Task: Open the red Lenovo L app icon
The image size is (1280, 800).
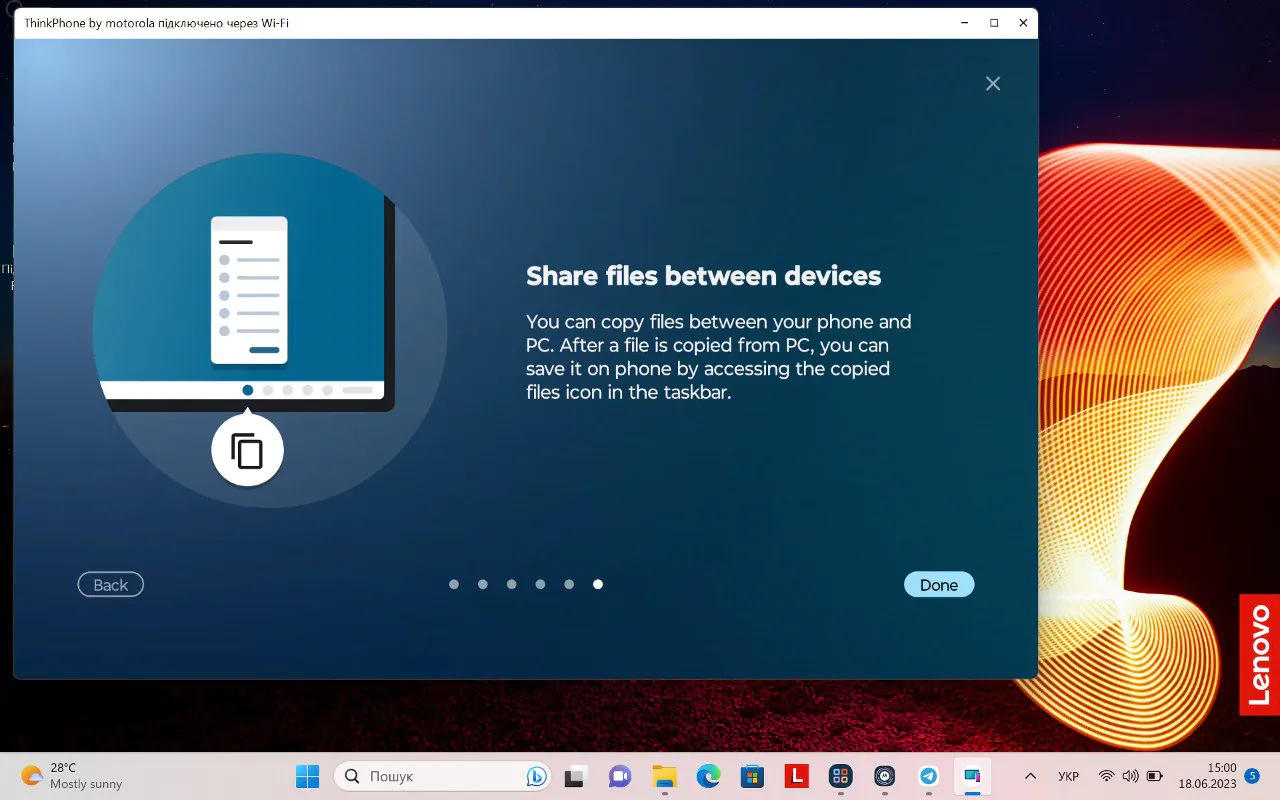Action: (796, 776)
